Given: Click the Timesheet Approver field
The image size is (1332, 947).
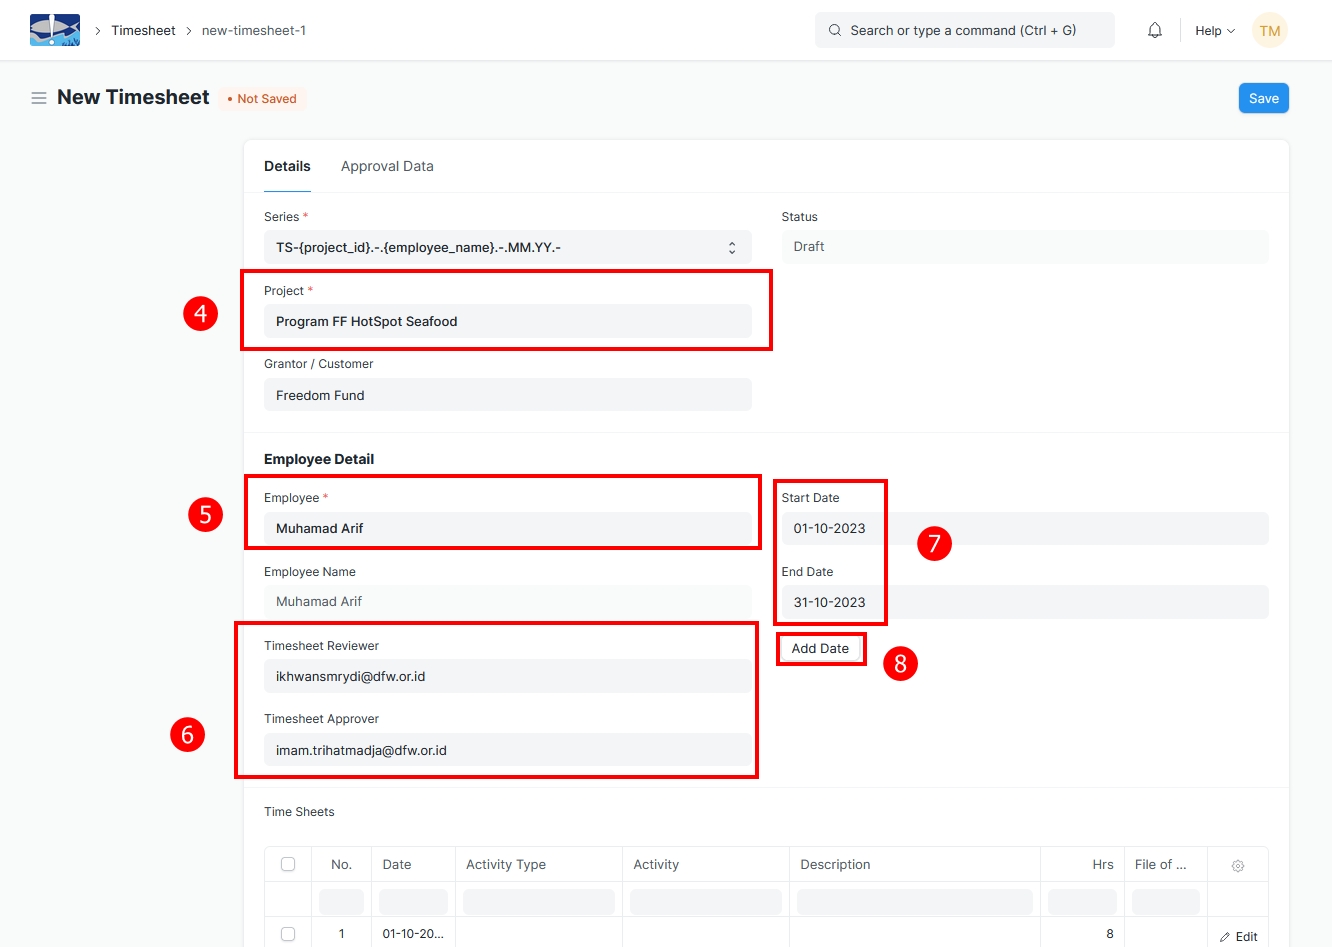Looking at the screenshot, I should click(x=507, y=750).
